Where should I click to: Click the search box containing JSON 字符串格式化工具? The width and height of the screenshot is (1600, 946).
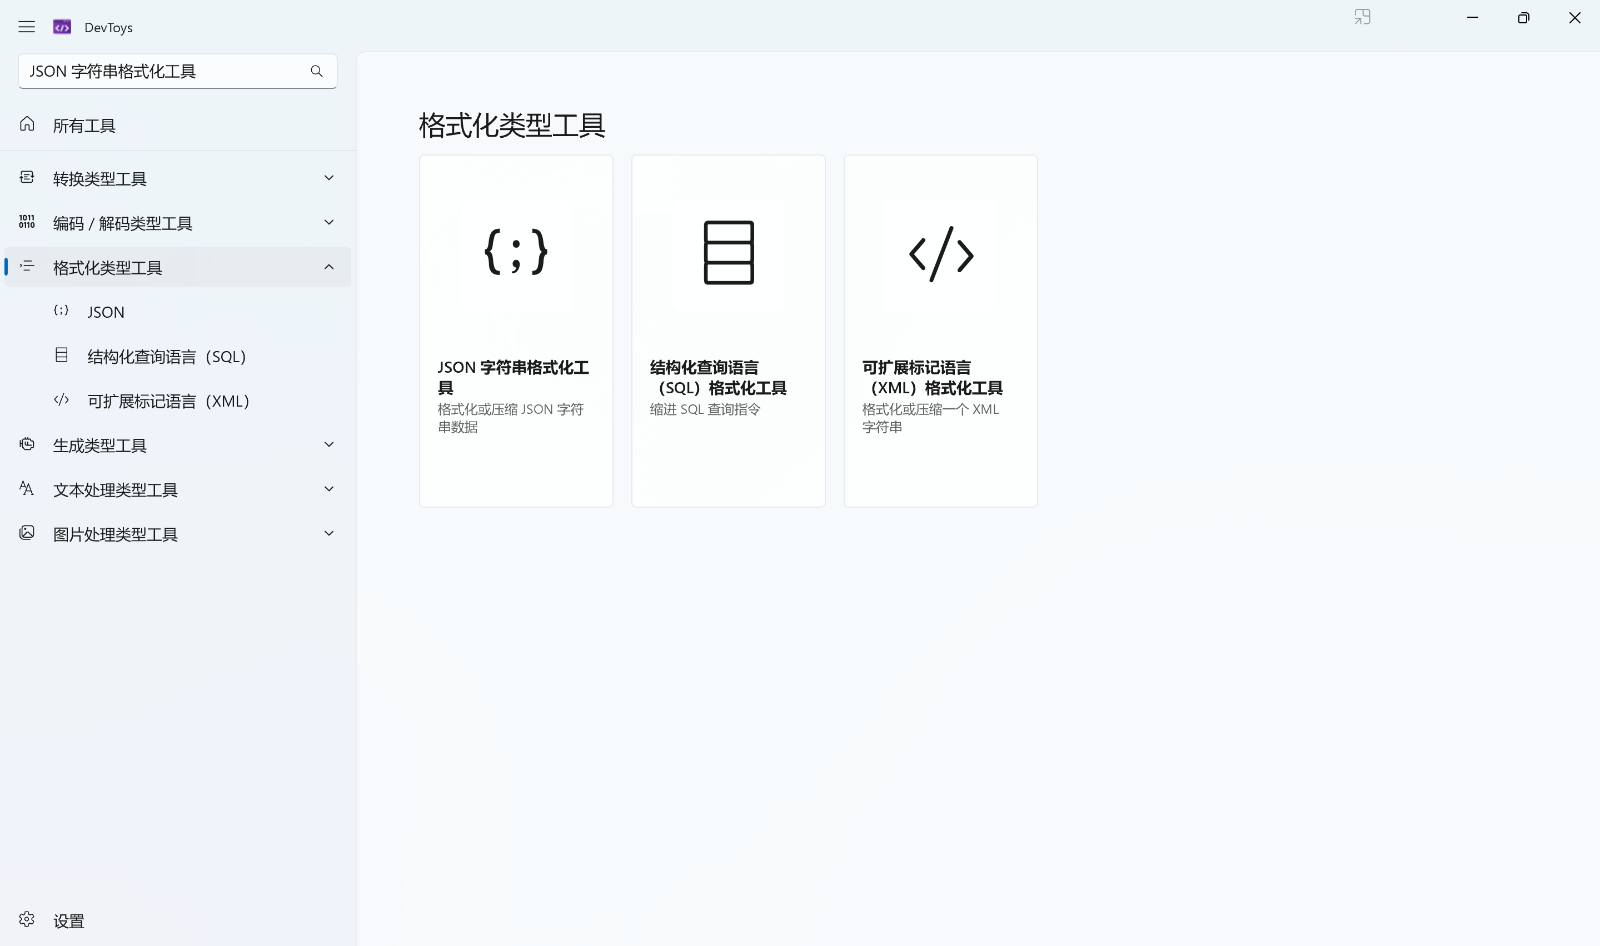178,71
